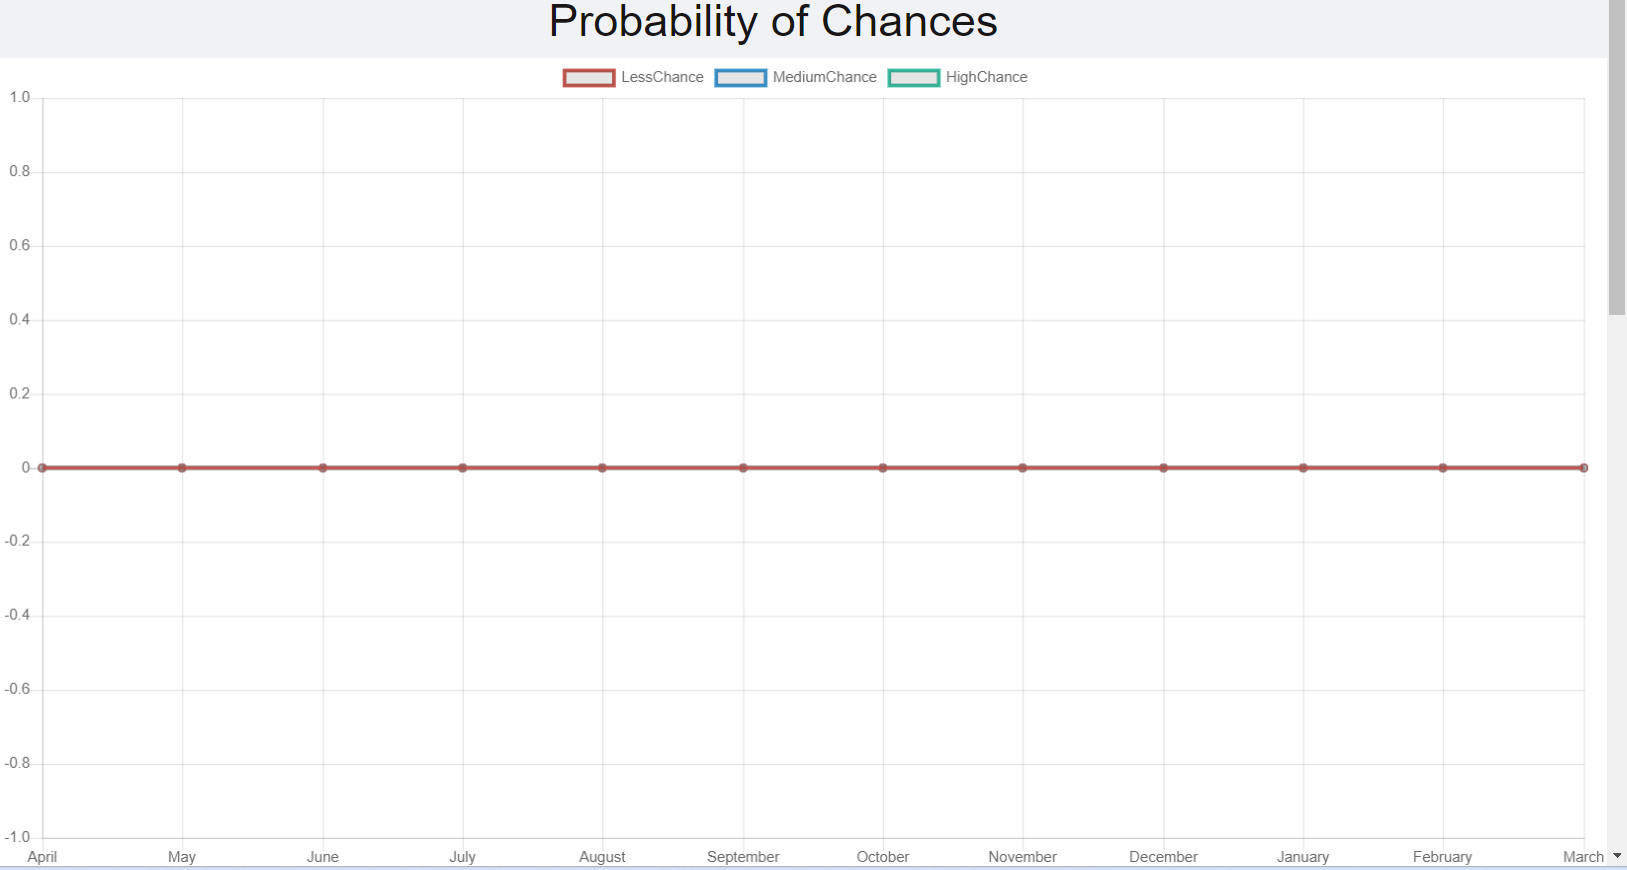Select the January data point on the chart

click(1303, 468)
